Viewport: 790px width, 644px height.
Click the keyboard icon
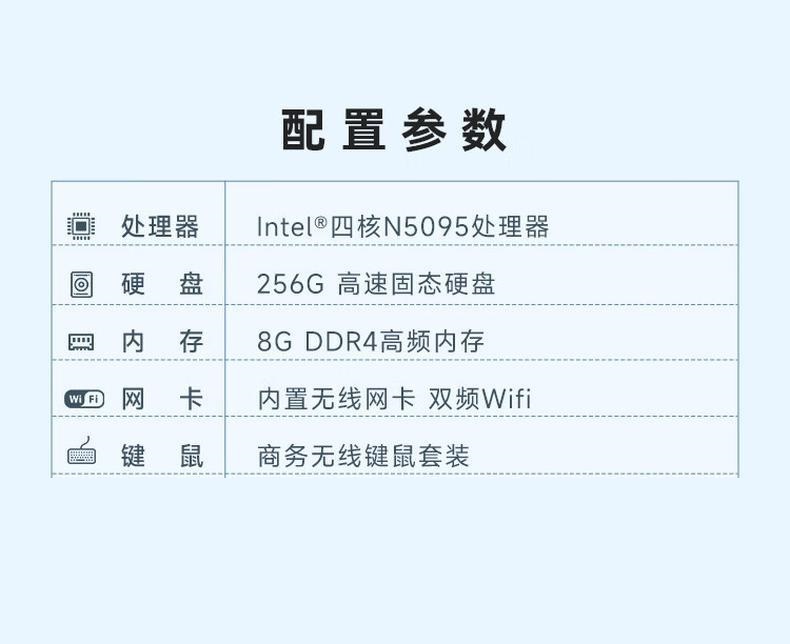[x=81, y=450]
